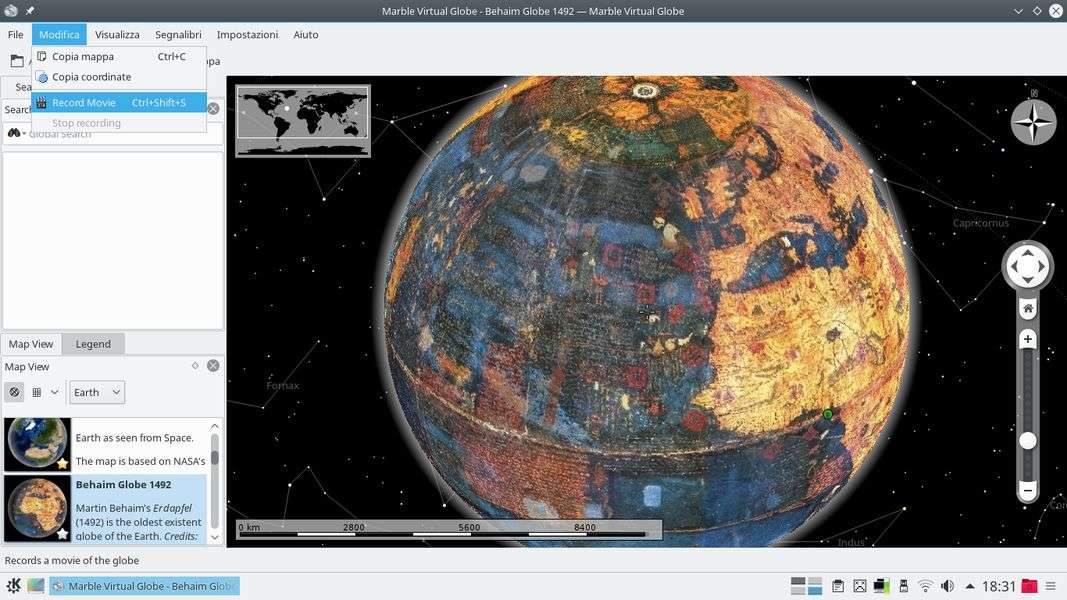Zoom out using the minus button
Image resolution: width=1067 pixels, height=600 pixels.
pyautogui.click(x=1027, y=490)
